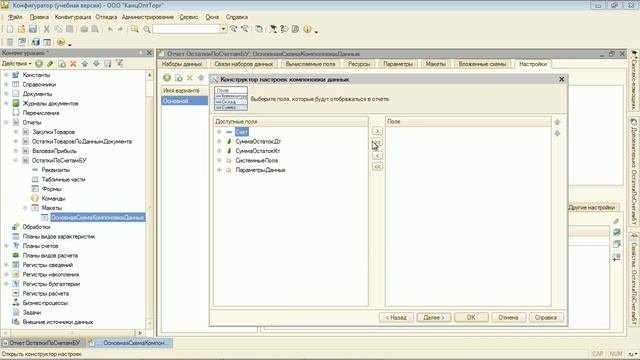Click the Далее > button
The height and width of the screenshot is (360, 640).
pyautogui.click(x=433, y=317)
